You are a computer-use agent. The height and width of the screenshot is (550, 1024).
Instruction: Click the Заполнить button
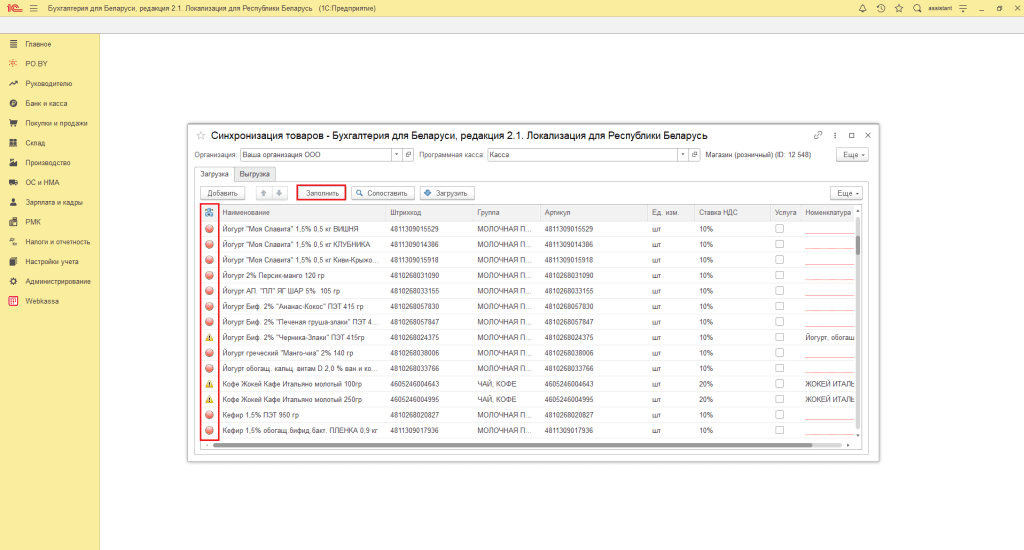coord(322,193)
